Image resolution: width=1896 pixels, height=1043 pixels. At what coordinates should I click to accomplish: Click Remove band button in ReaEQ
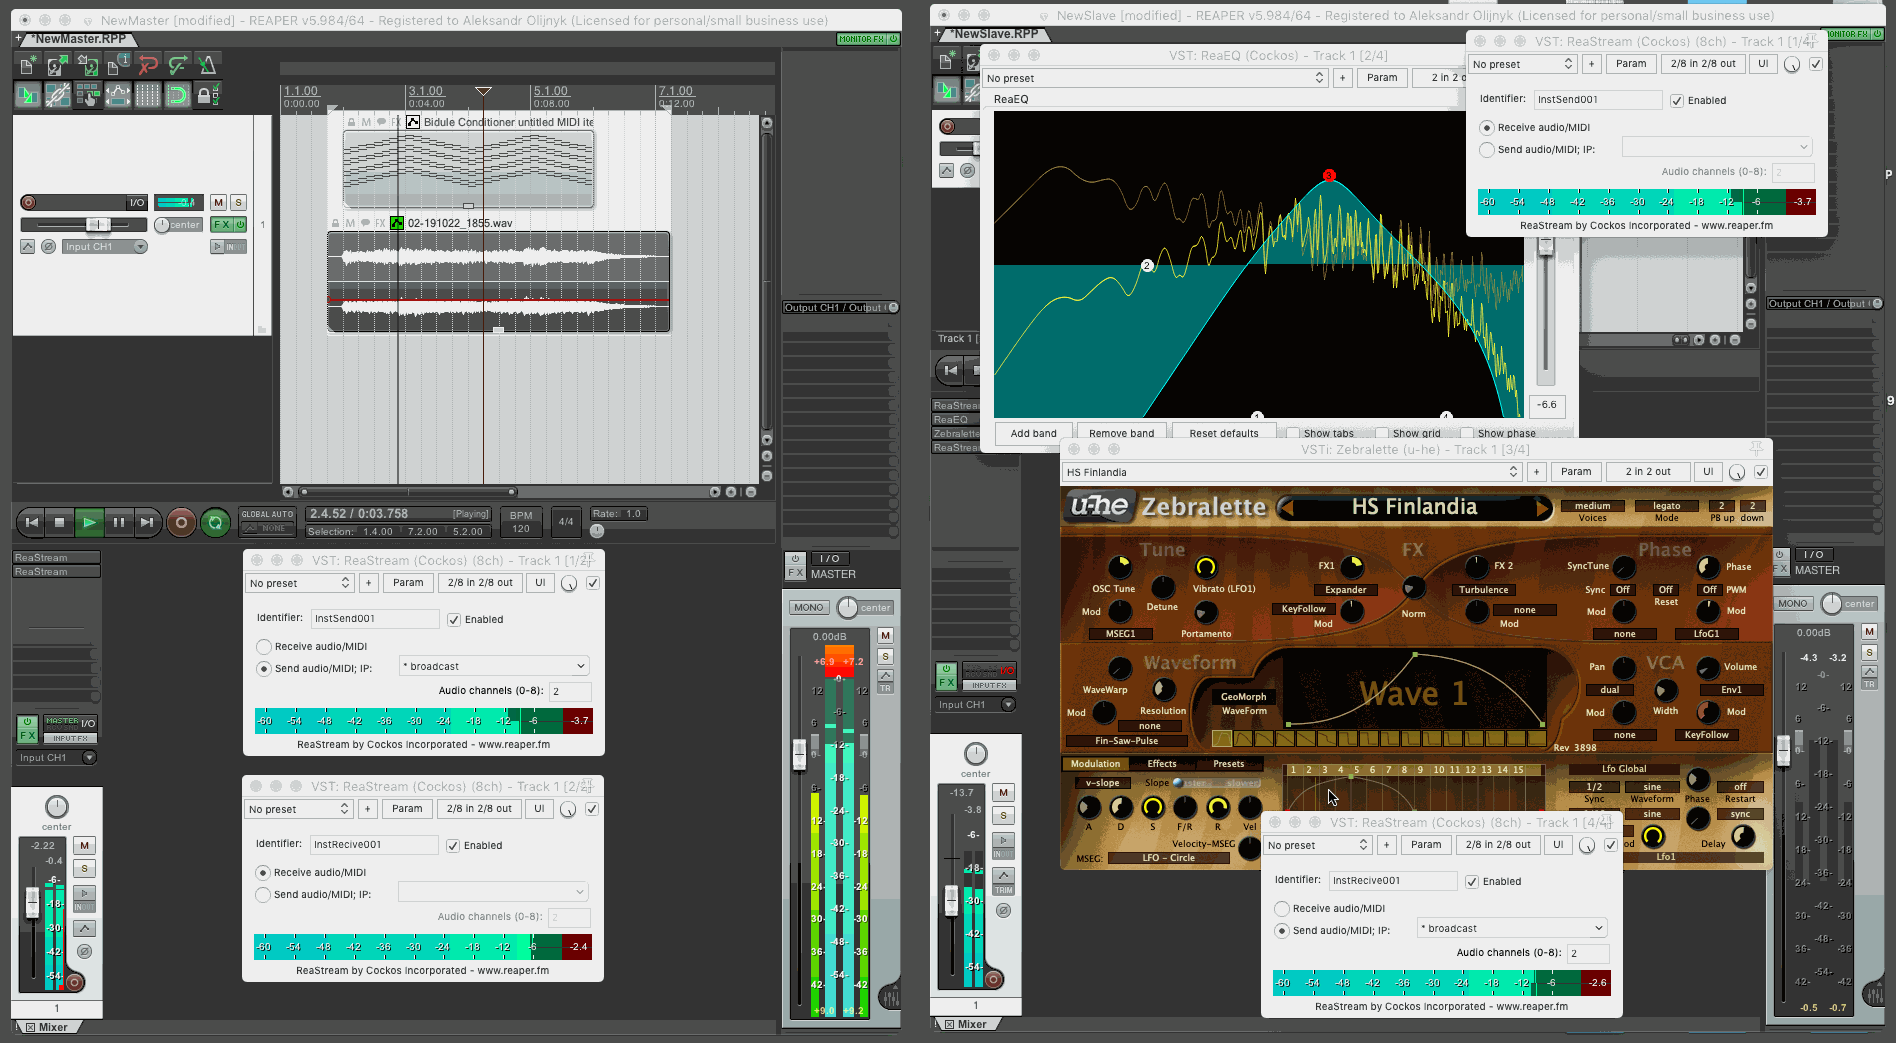pyautogui.click(x=1121, y=434)
